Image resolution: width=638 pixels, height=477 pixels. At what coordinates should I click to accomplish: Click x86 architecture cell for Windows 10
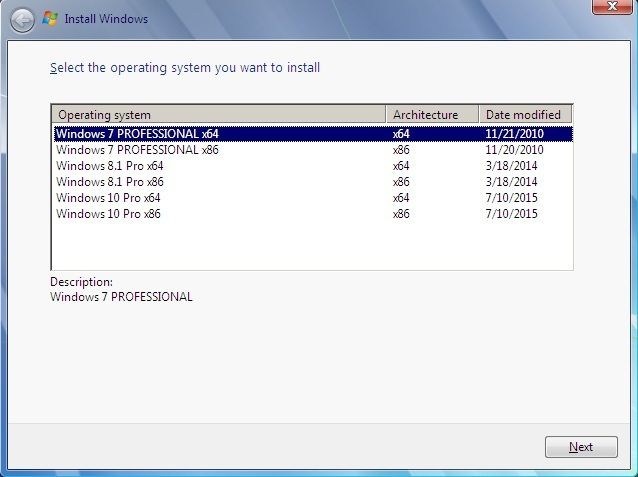pos(401,214)
